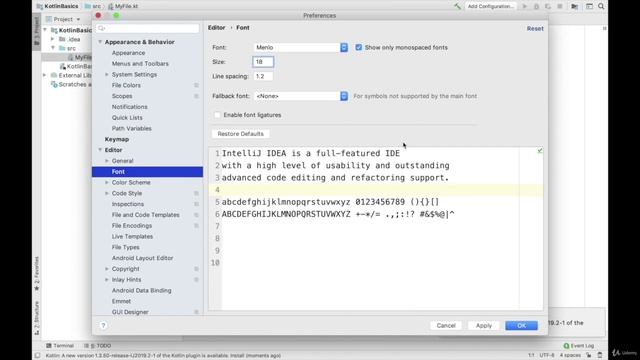Select Appearance settings page
Screen dimensions: 640x360
tap(128, 53)
